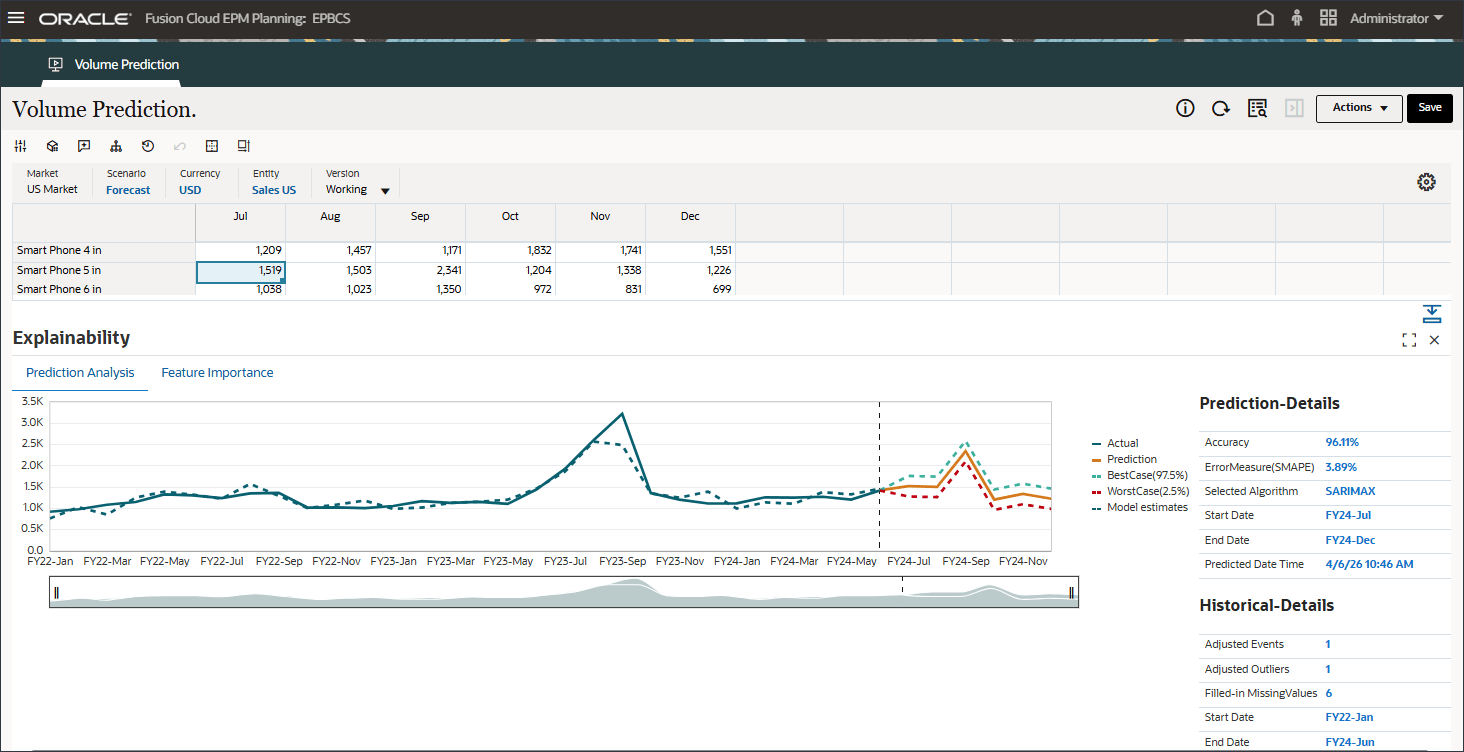
Task: Click the history clock icon
Action: [x=148, y=146]
